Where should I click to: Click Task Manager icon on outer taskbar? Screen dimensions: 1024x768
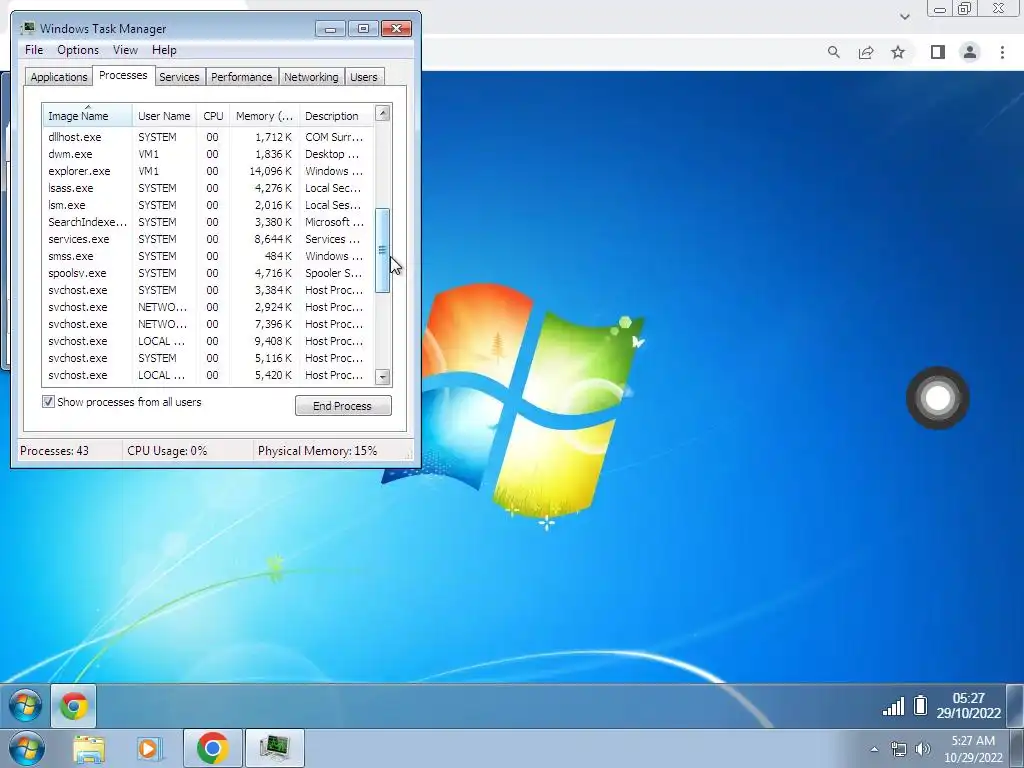pos(274,748)
